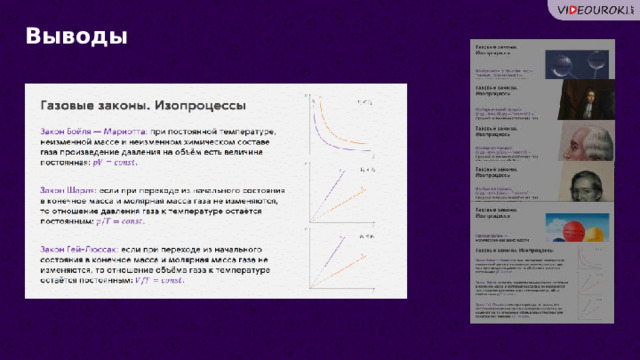Click the p/T = const formula
This screenshot has width=640, height=360.
(x=120, y=221)
